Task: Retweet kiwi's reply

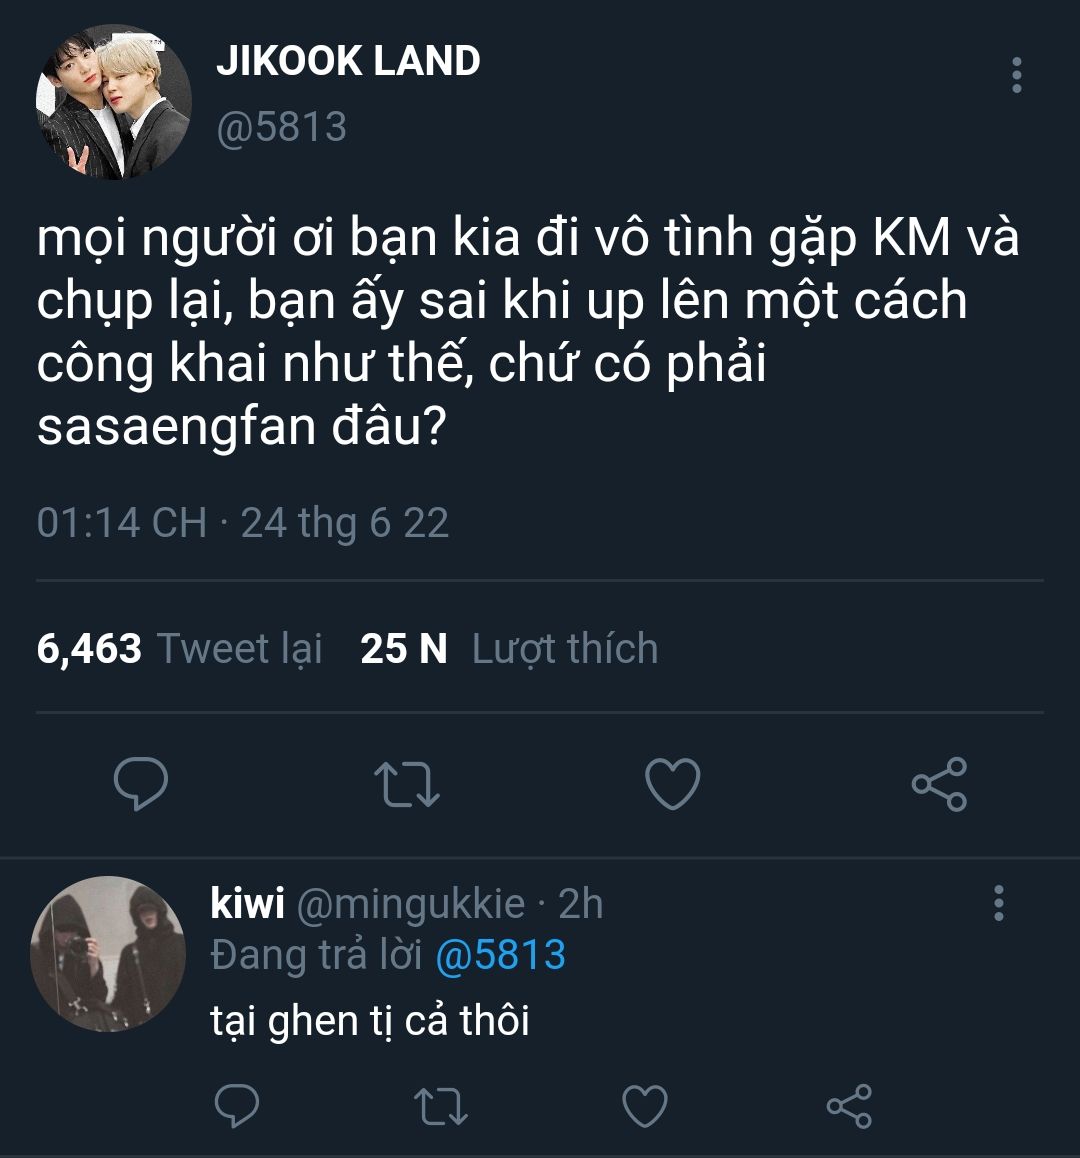Action: (441, 1106)
